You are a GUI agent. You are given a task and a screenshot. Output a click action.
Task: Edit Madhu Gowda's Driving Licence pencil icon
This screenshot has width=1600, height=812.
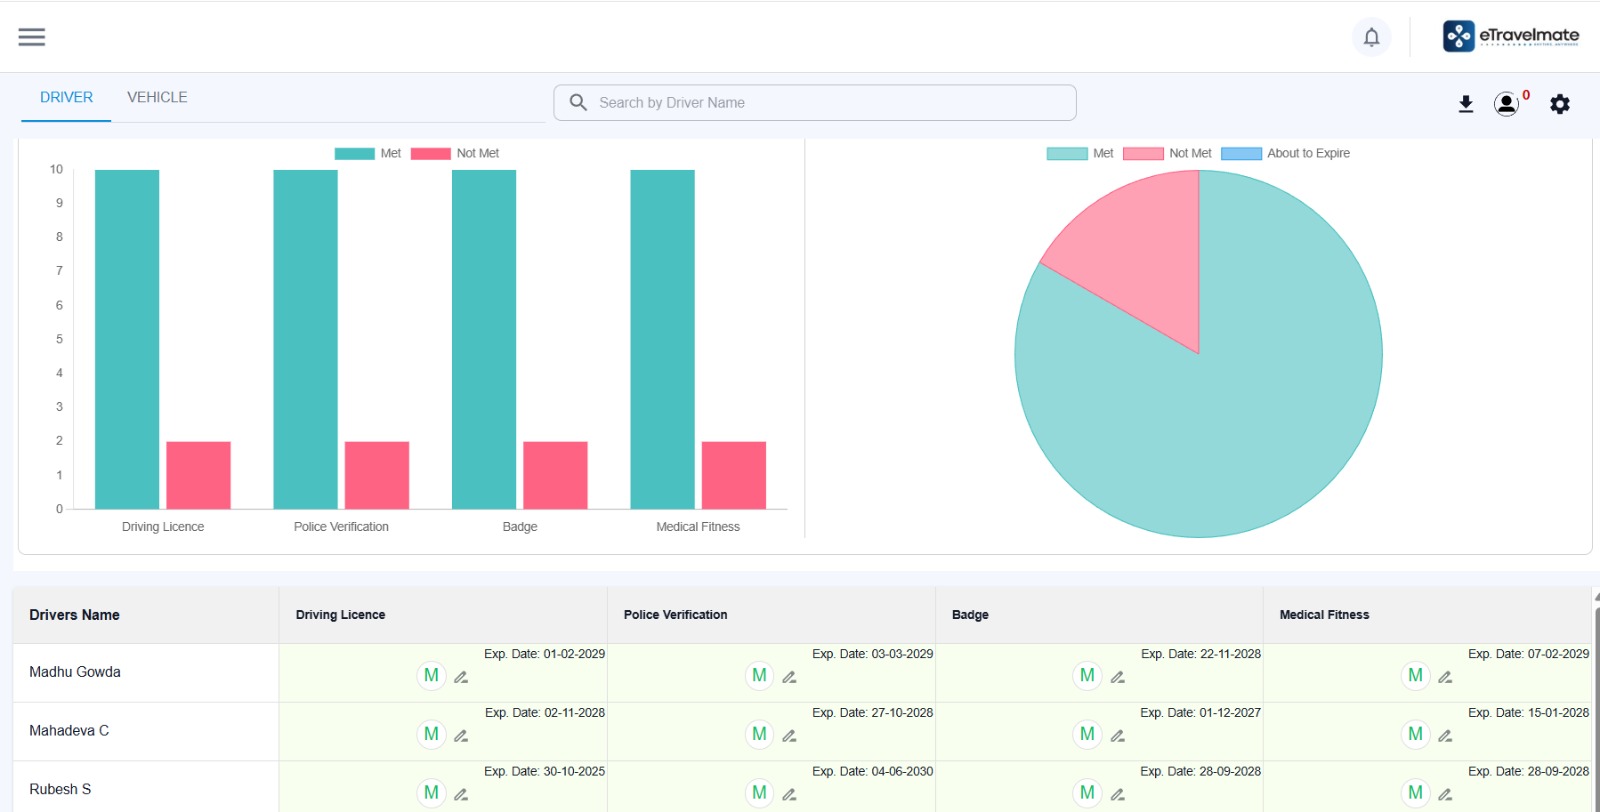(x=461, y=677)
